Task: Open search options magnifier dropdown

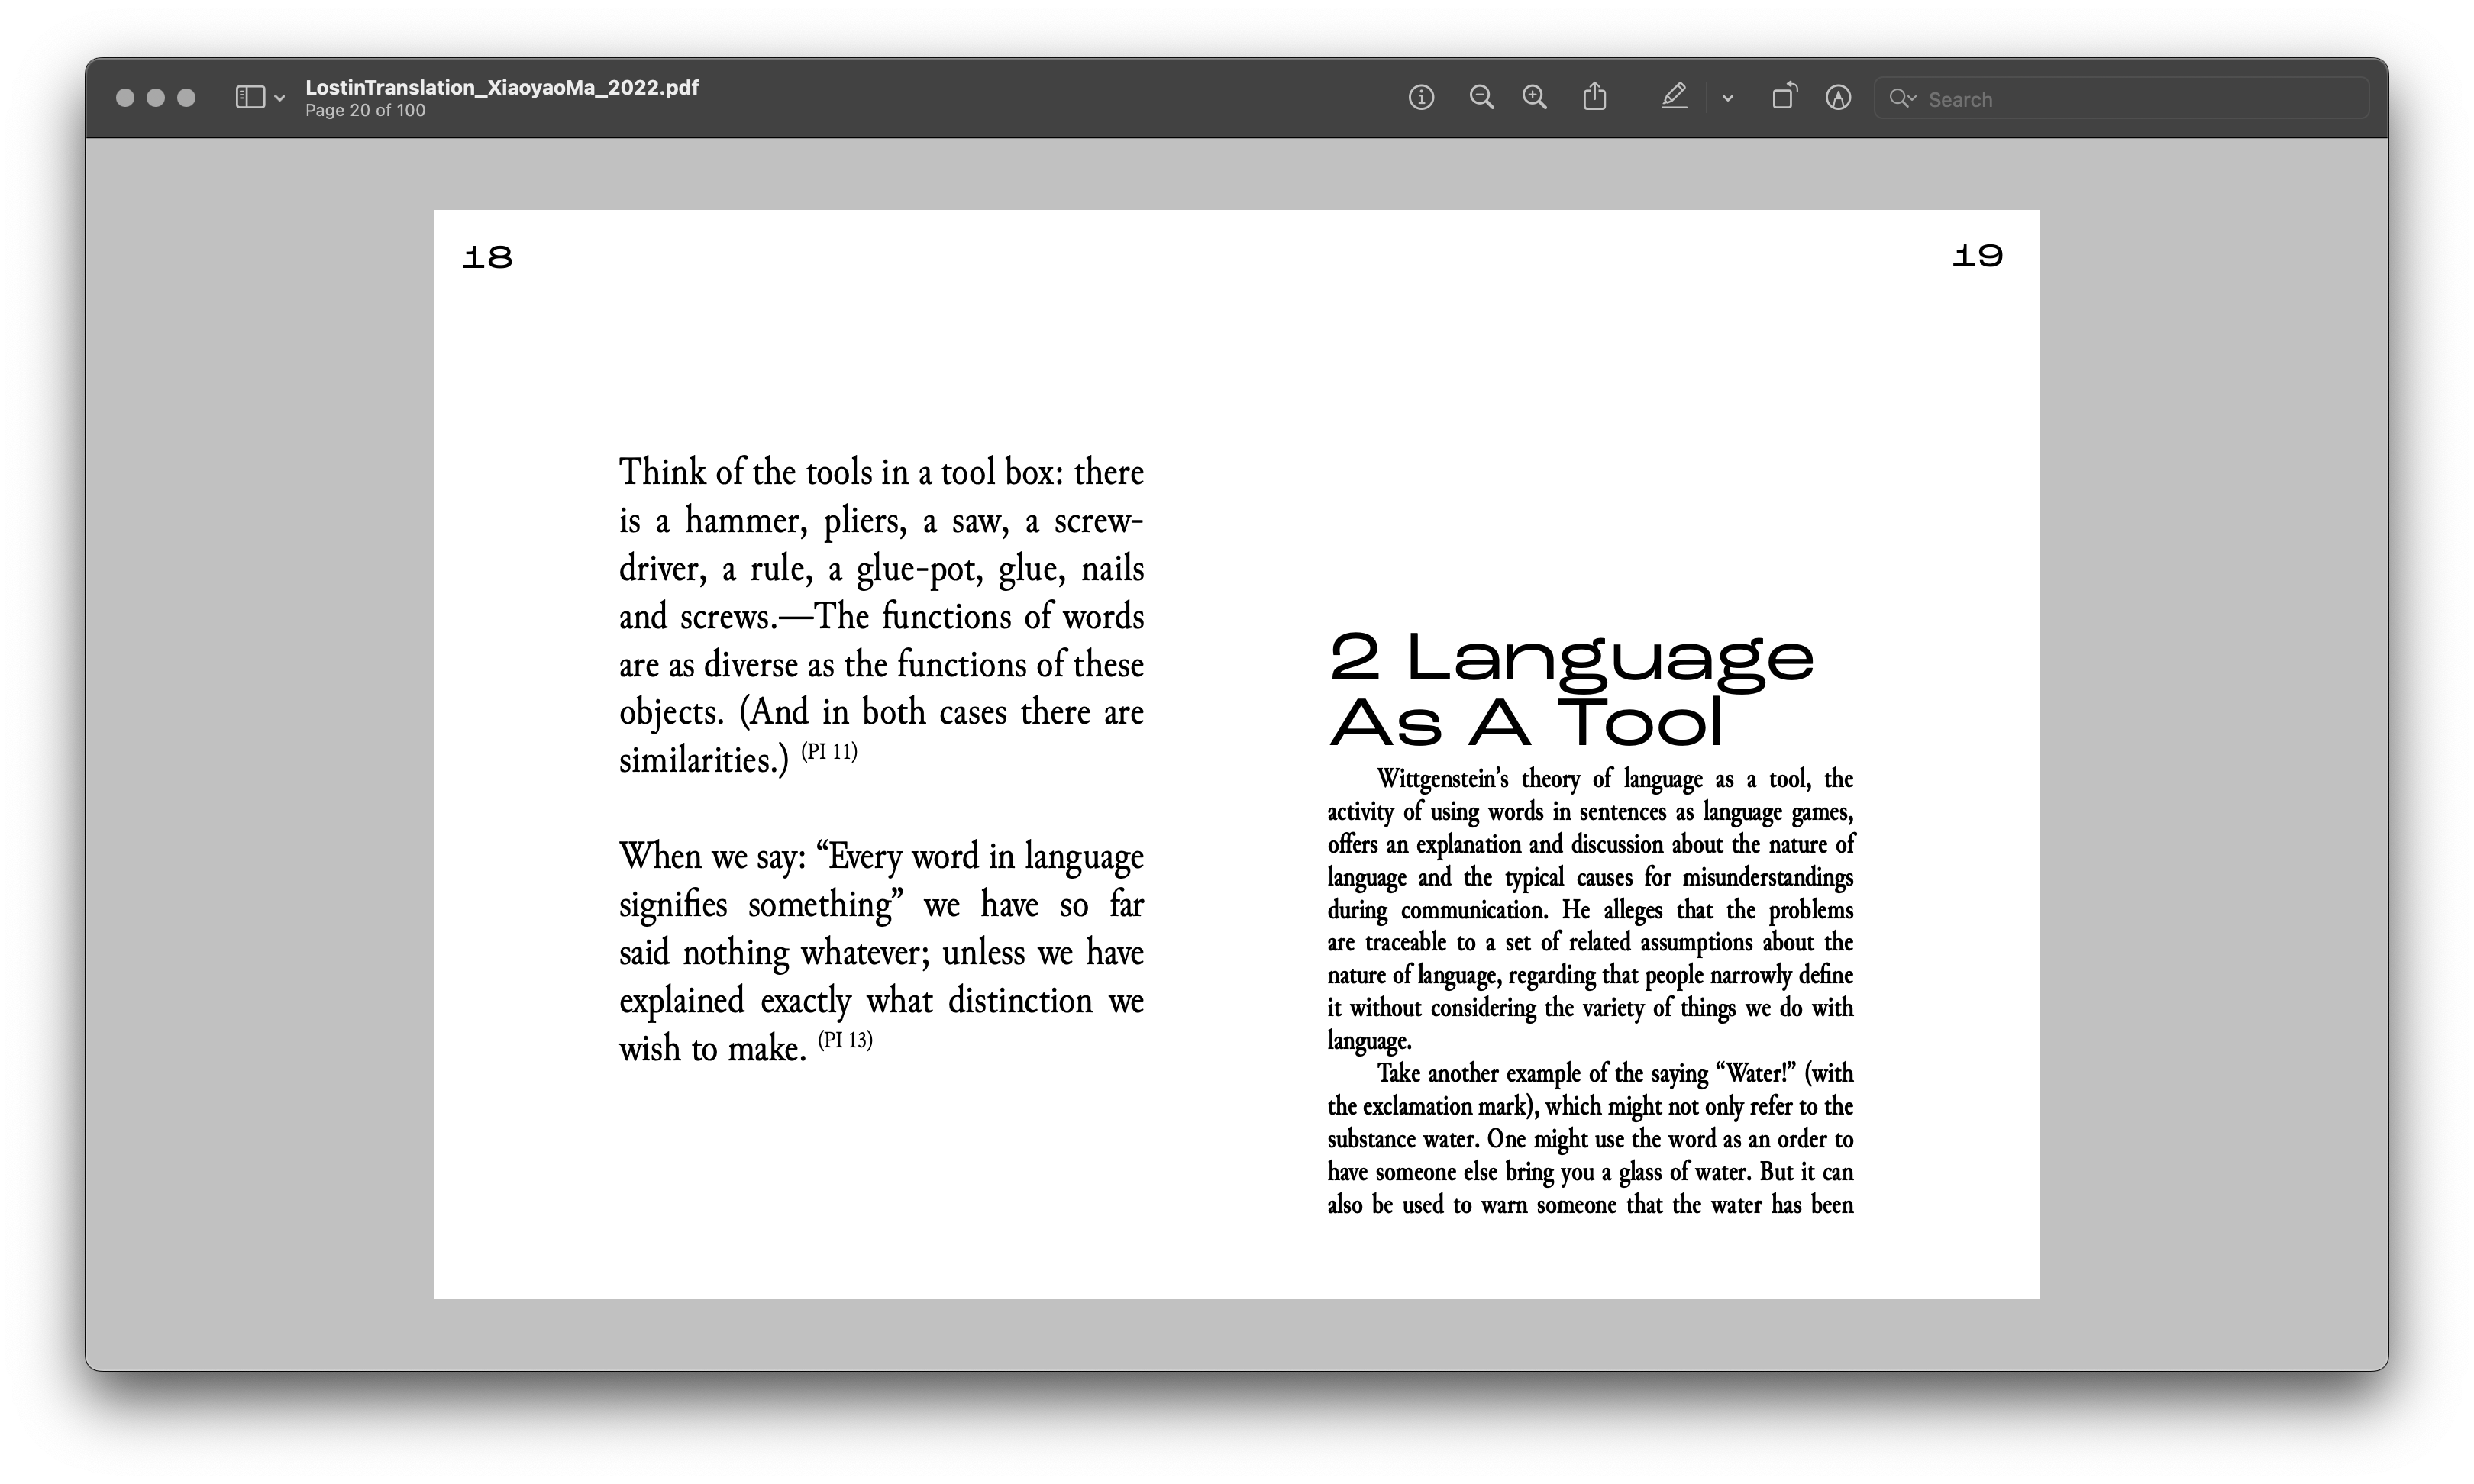Action: [x=1902, y=98]
